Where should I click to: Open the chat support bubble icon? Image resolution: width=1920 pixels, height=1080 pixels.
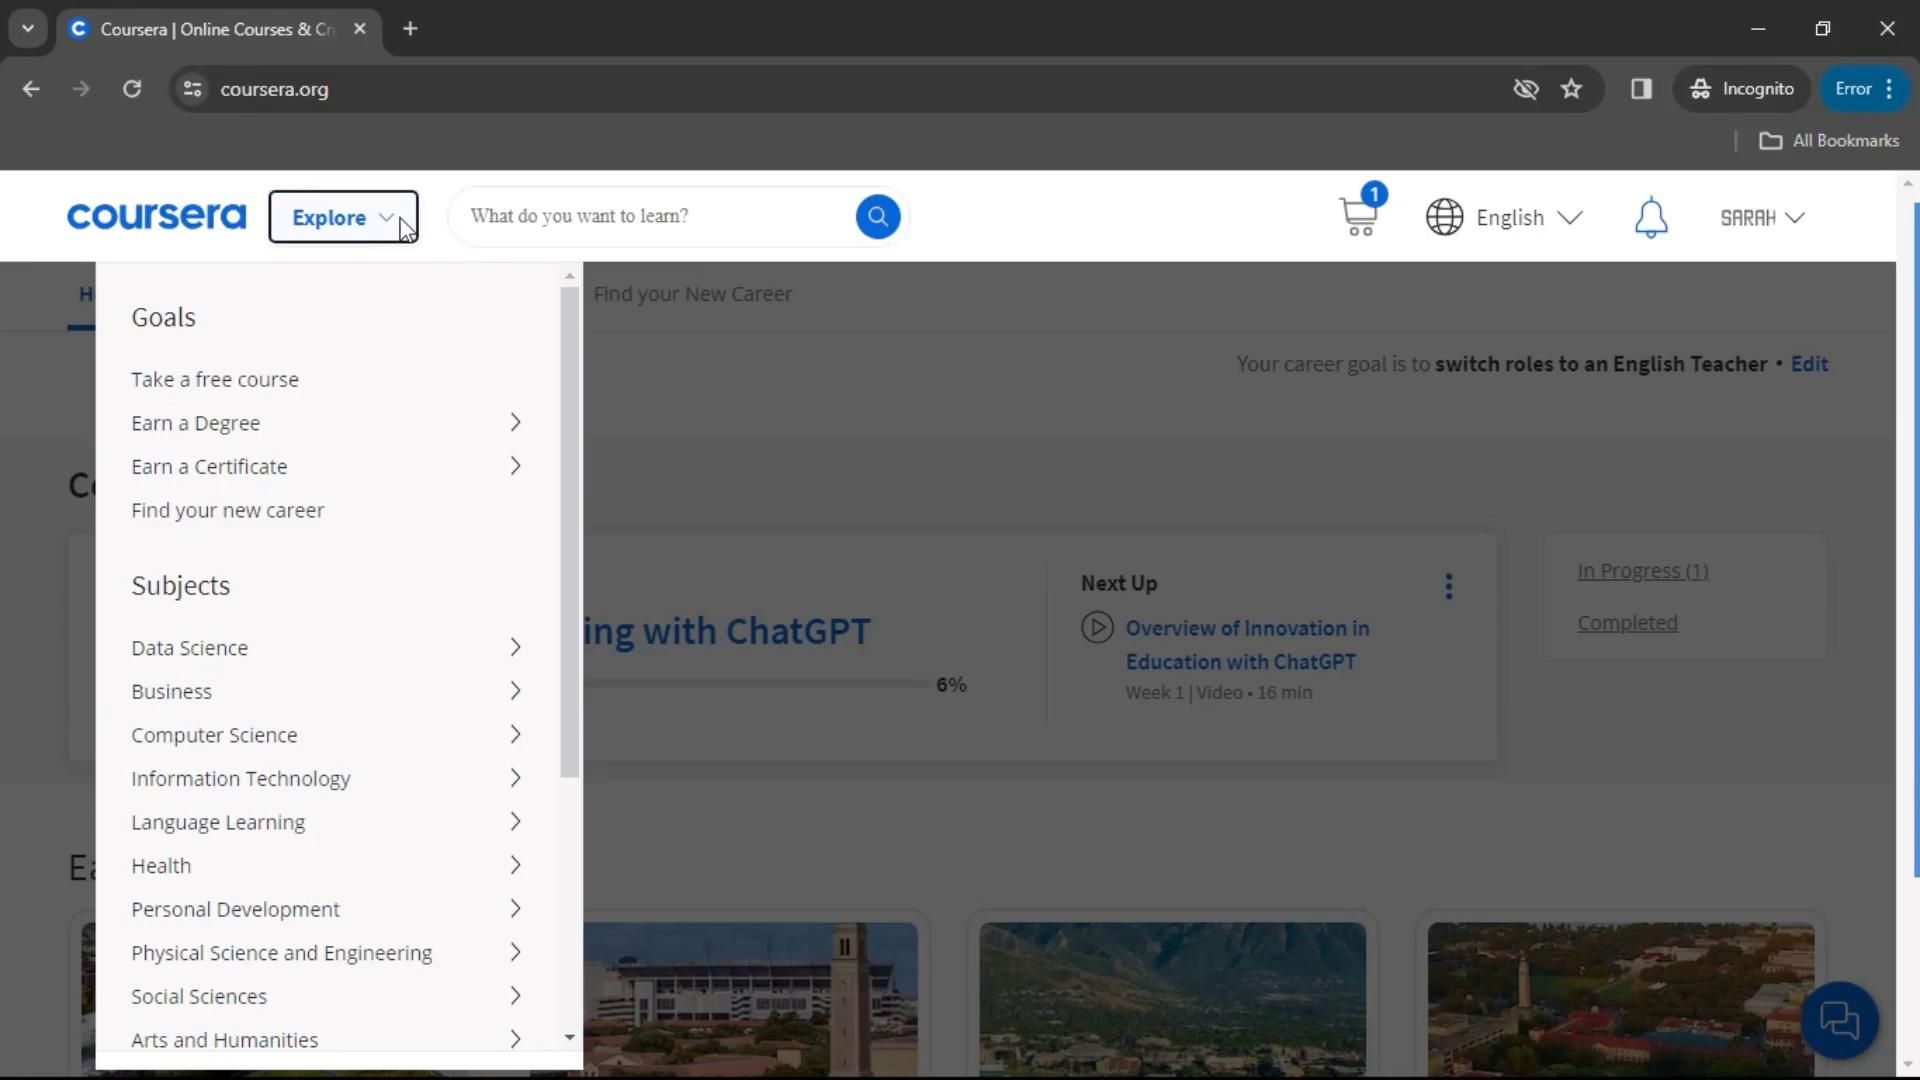[1838, 1020]
